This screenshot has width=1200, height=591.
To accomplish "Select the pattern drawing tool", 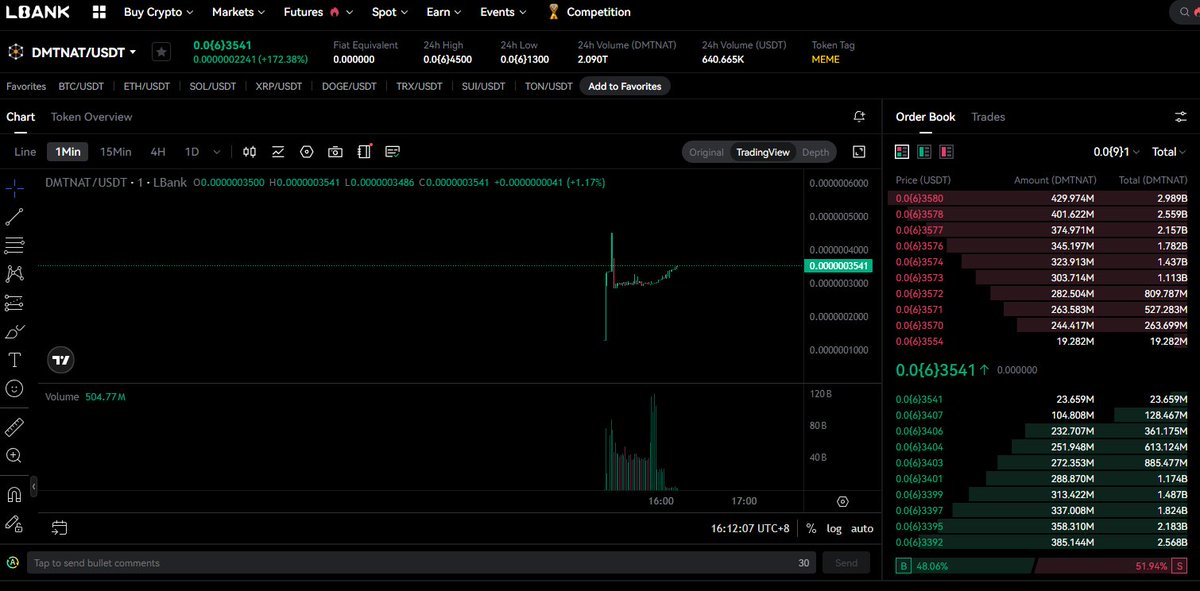I will pos(14,273).
